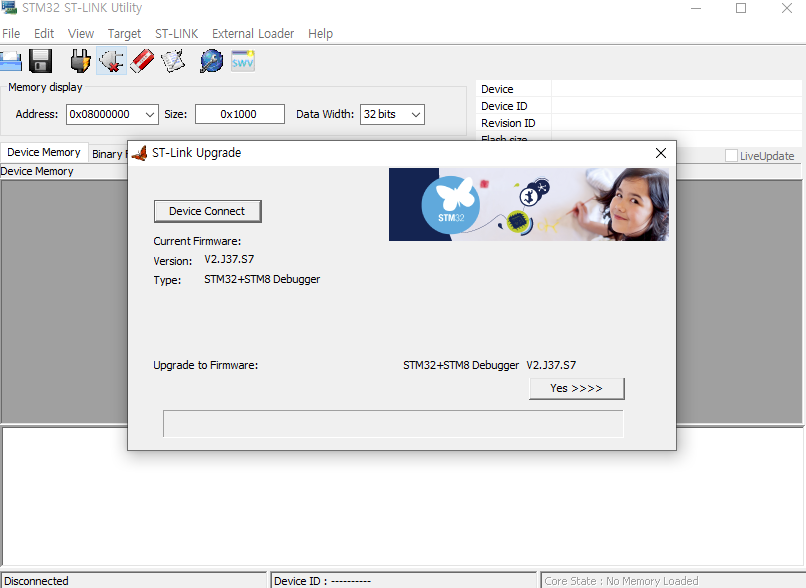The height and width of the screenshot is (588, 806).
Task: Click the Revision ID row label
Action: [508, 123]
